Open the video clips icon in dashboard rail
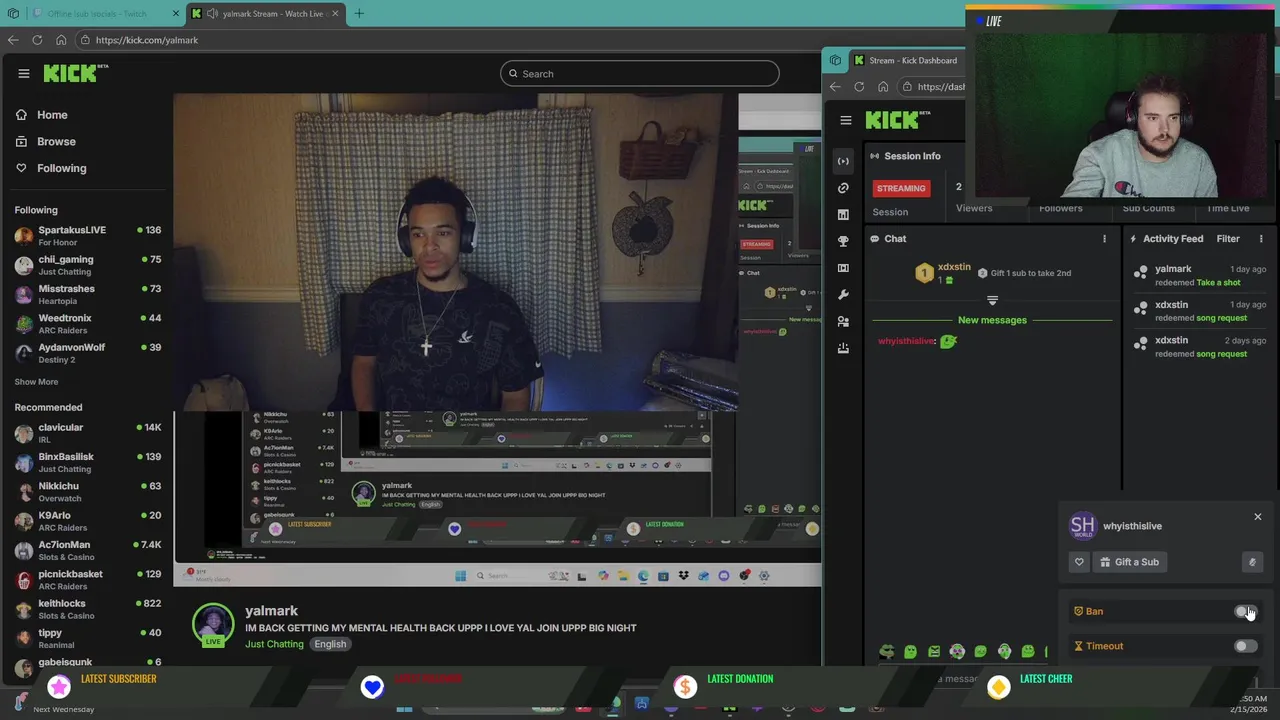This screenshot has height=720, width=1280. (x=843, y=268)
